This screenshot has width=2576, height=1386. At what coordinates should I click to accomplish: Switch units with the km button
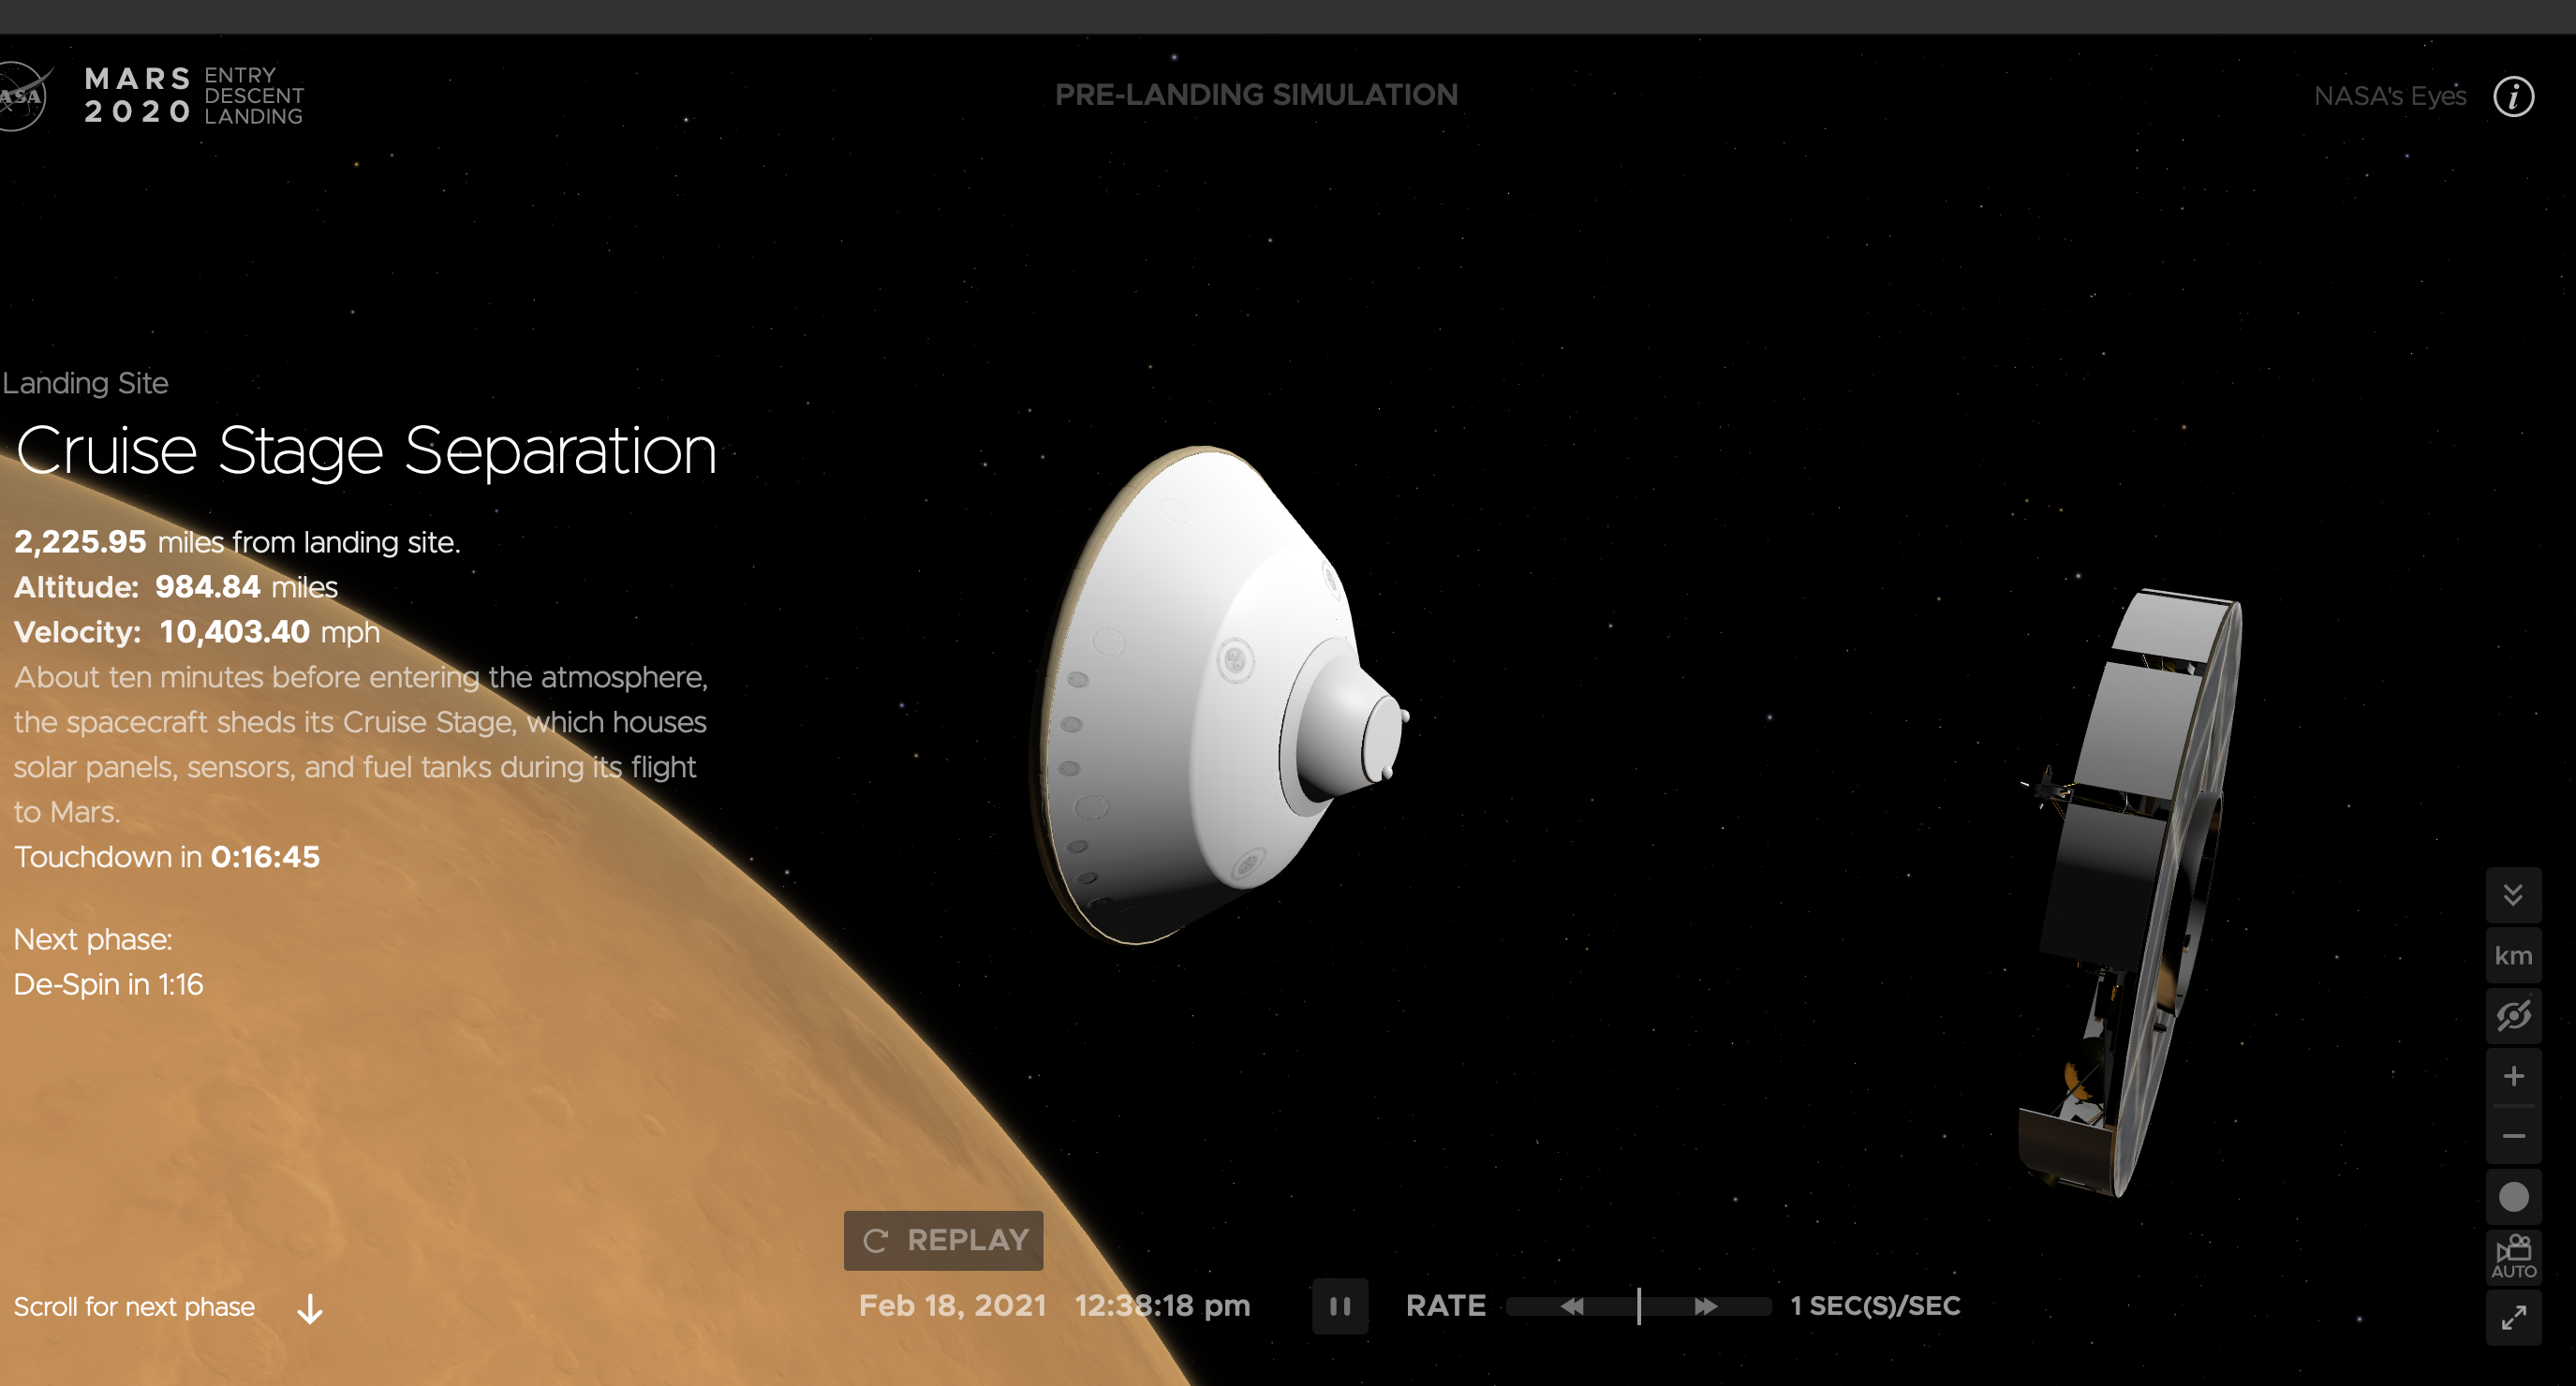[2513, 955]
